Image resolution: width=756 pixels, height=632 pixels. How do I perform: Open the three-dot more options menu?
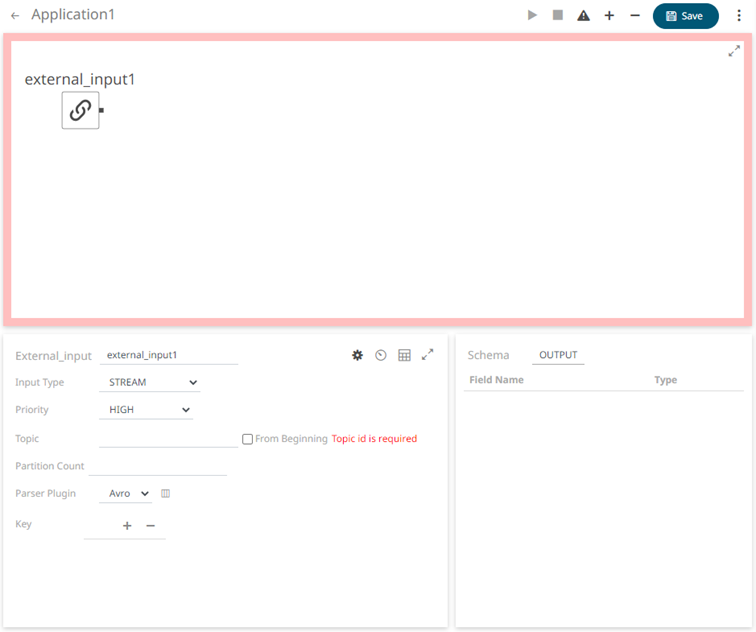tap(740, 16)
